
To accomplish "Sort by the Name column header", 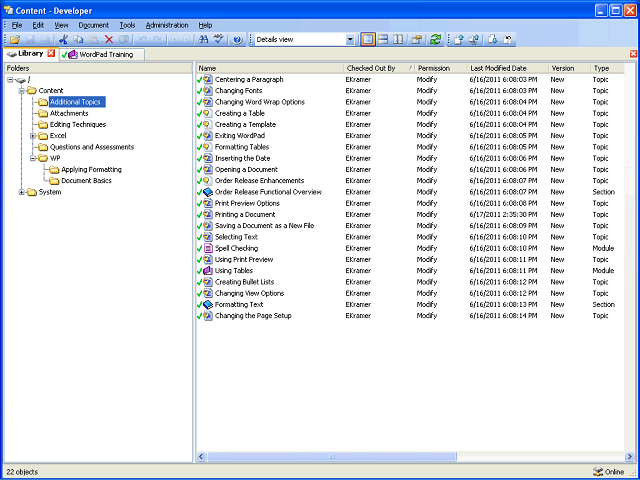I will [270, 68].
